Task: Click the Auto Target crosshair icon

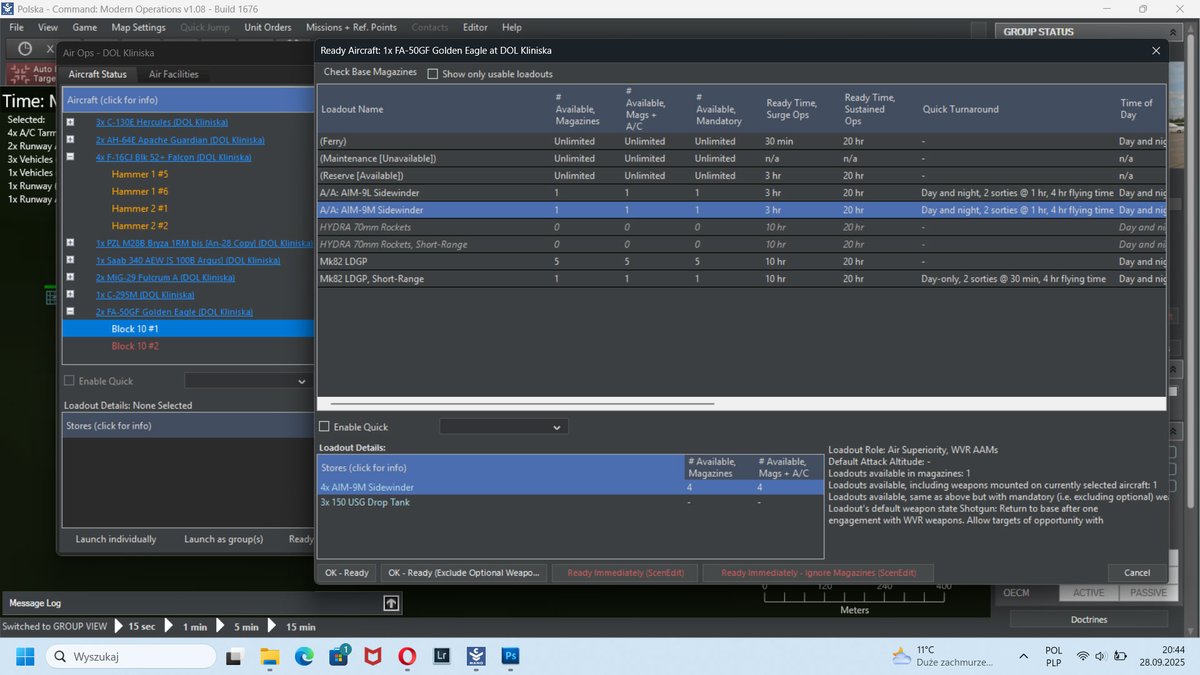Action: click(20, 73)
